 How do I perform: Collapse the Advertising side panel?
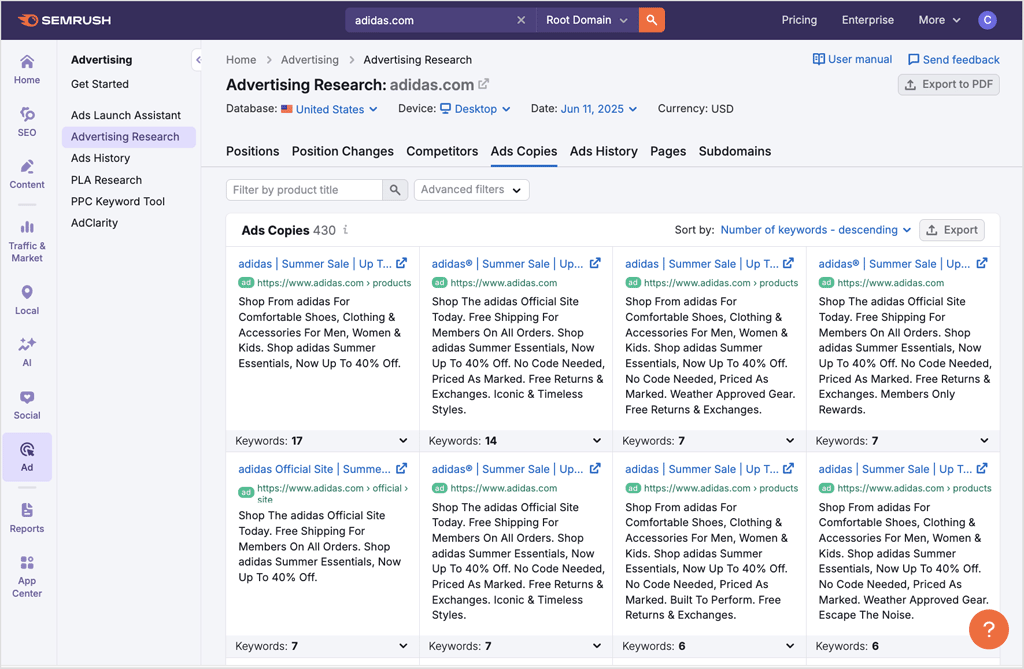(x=198, y=60)
